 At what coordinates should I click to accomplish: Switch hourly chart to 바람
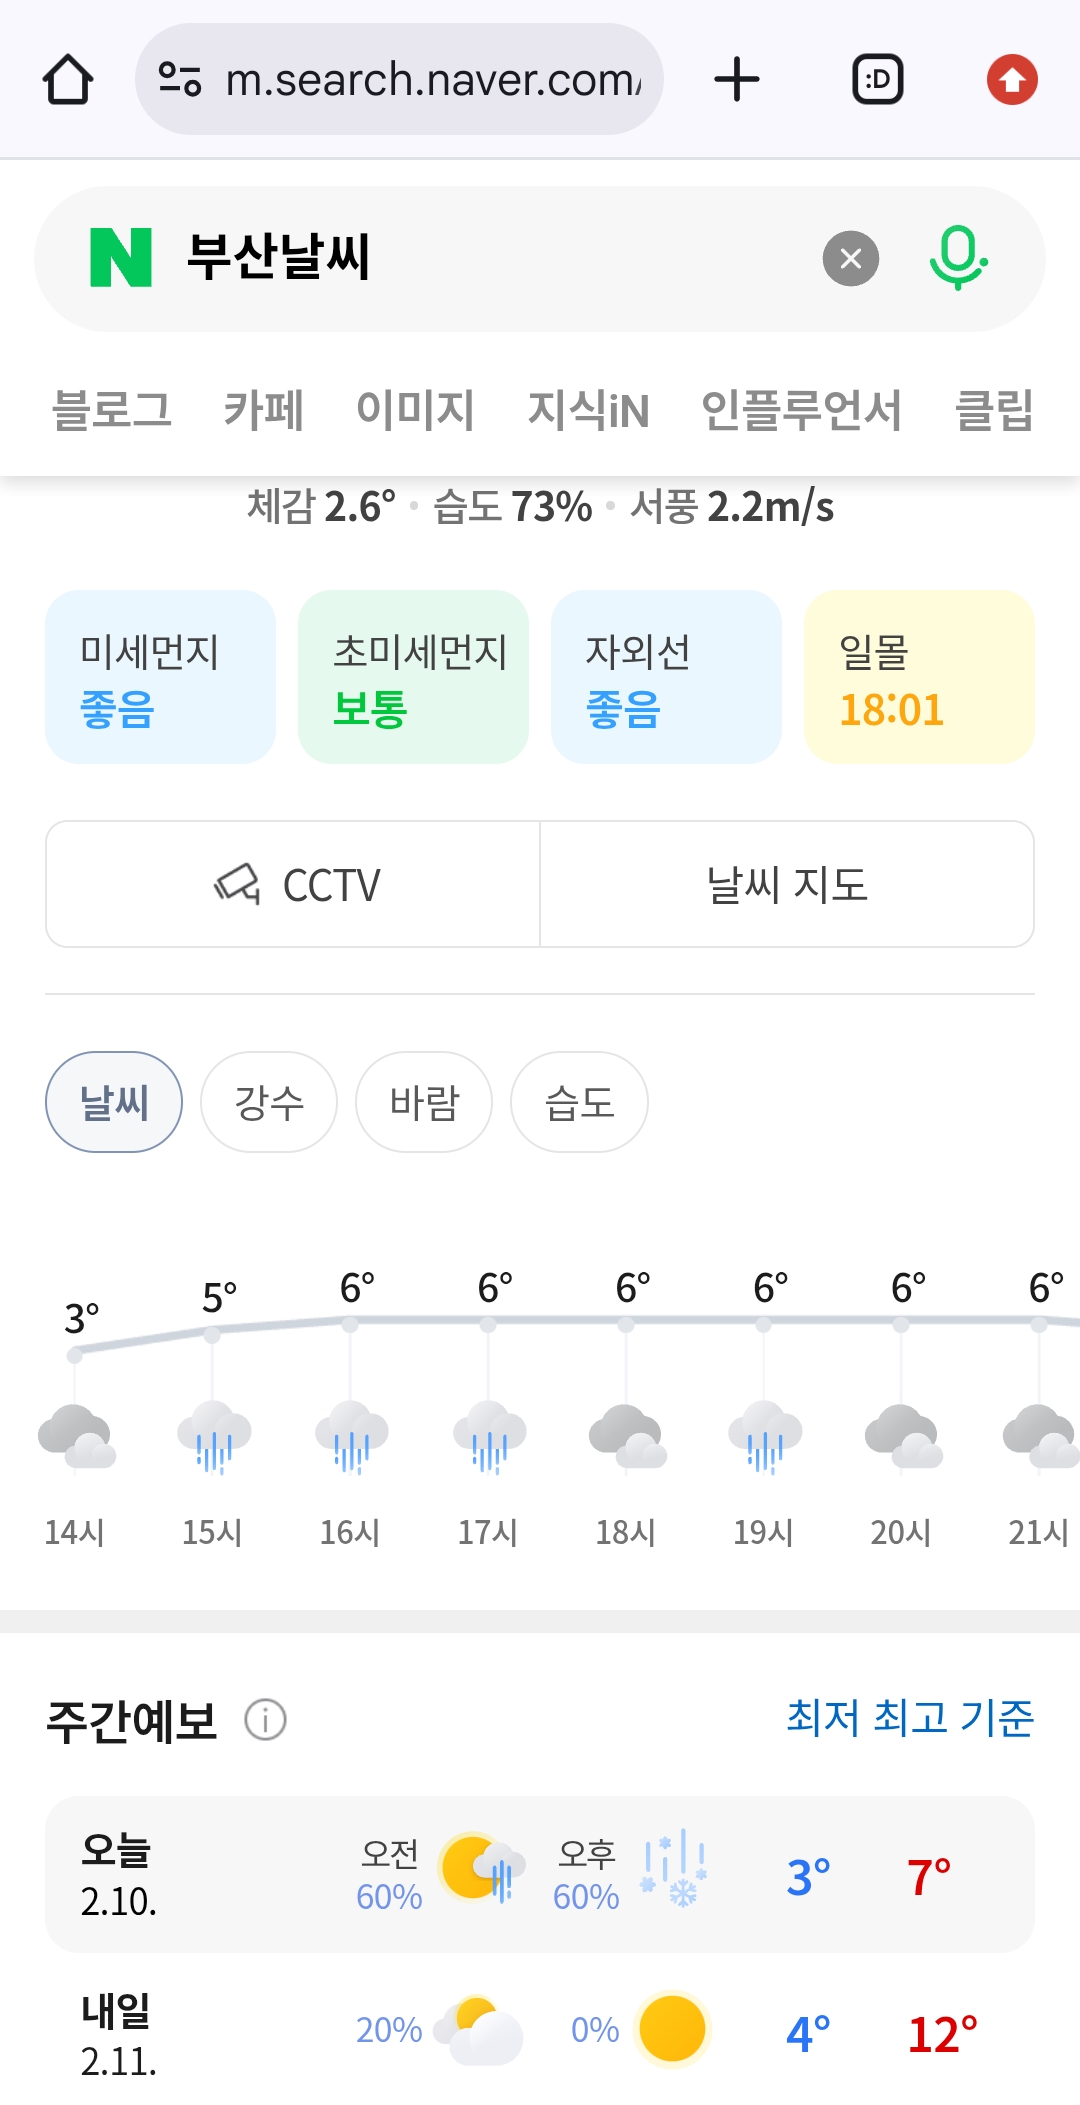[x=424, y=1102]
